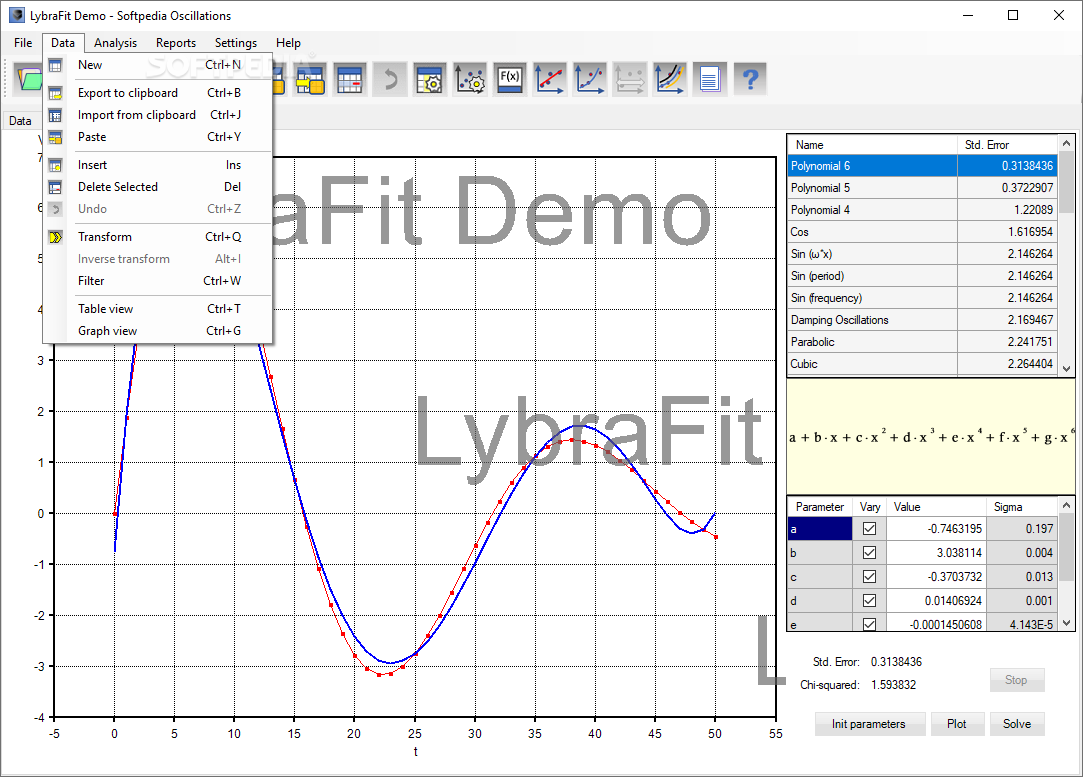This screenshot has width=1083, height=777.
Task: Click the icon next to Insert
Action: coord(55,165)
